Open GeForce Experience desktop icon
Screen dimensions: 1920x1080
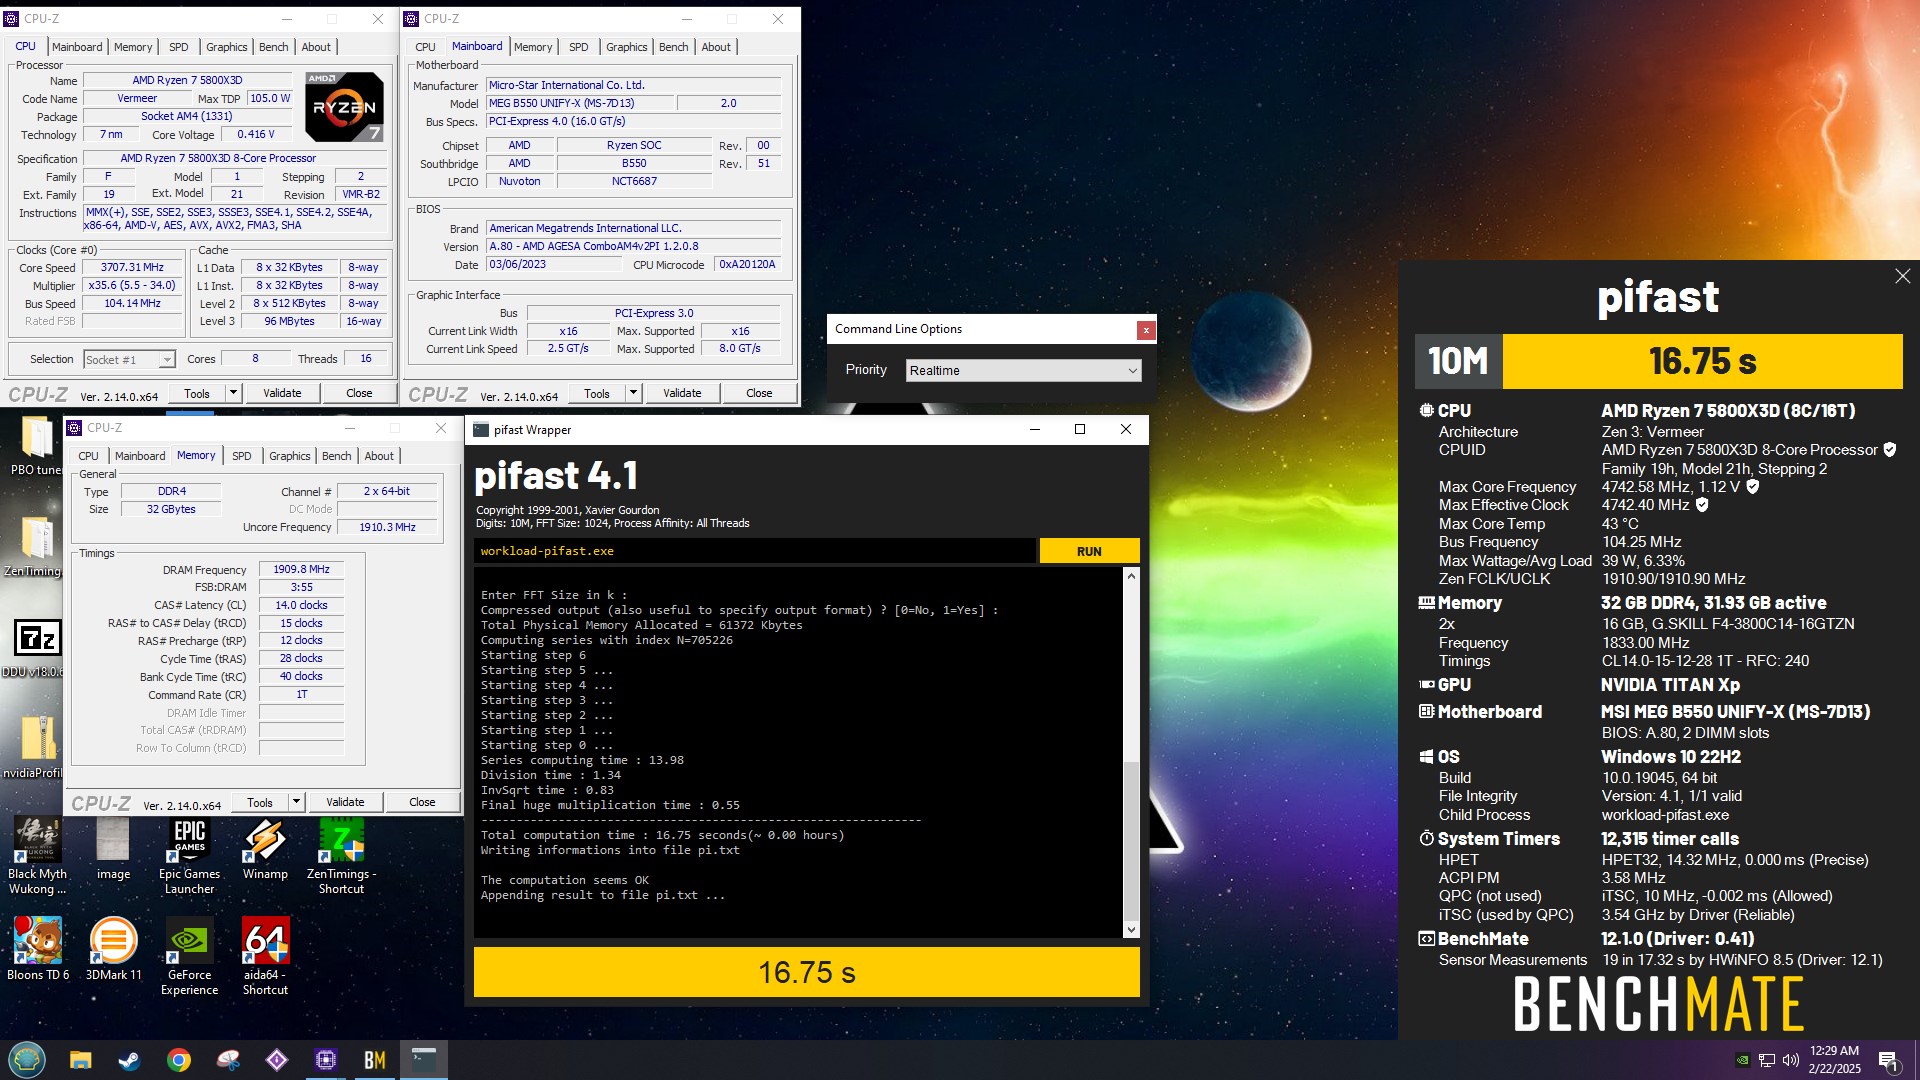pyautogui.click(x=189, y=956)
